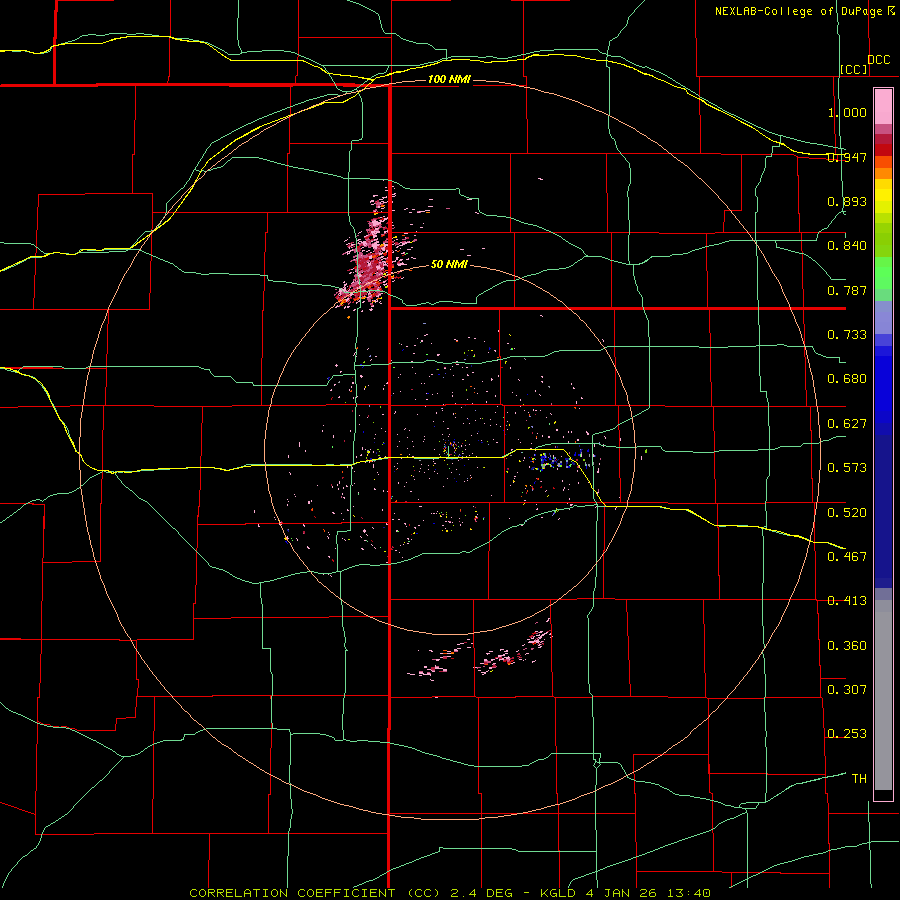Select the 0.520 color scale value
The width and height of the screenshot is (900, 900).
pos(847,513)
